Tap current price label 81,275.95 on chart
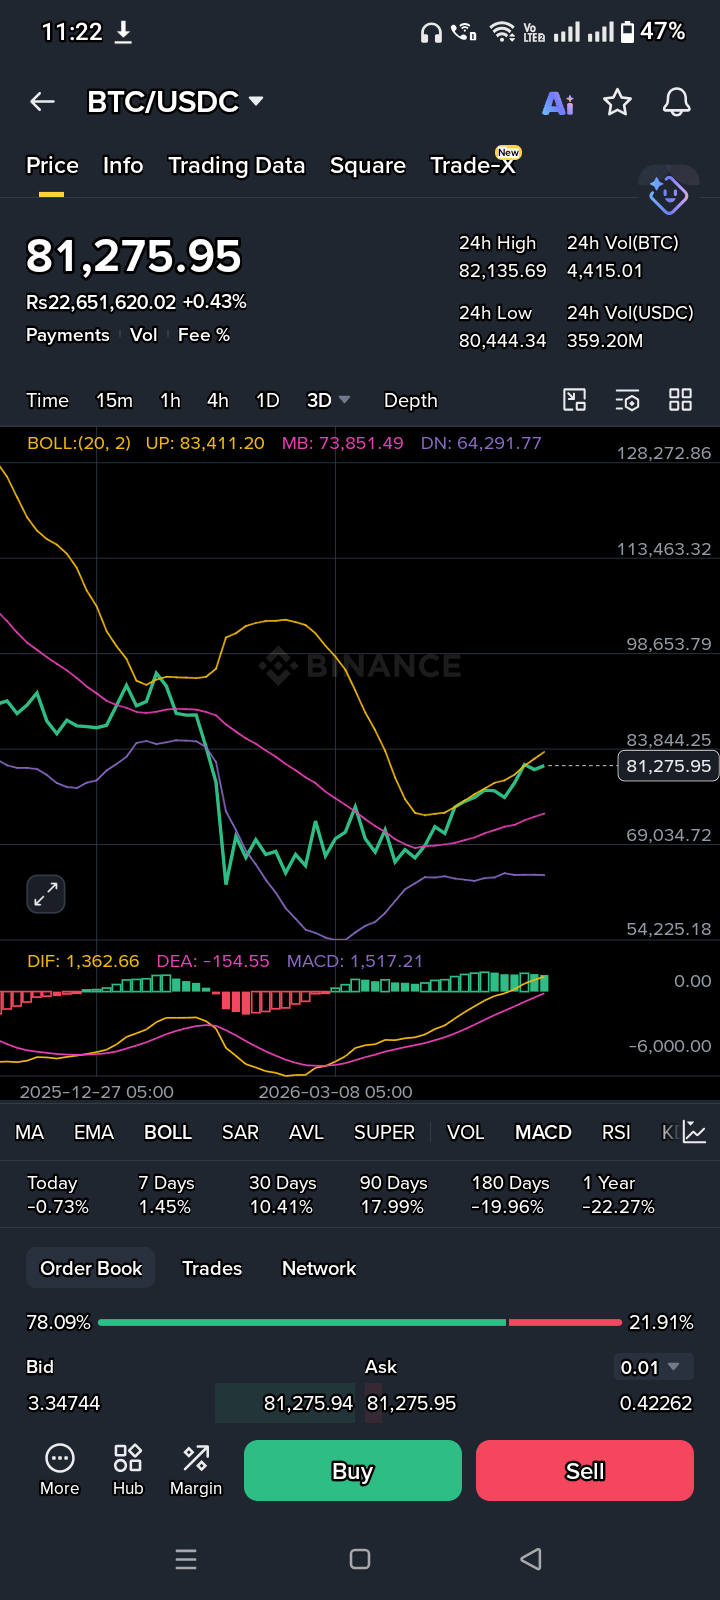This screenshot has width=720, height=1600. point(668,766)
